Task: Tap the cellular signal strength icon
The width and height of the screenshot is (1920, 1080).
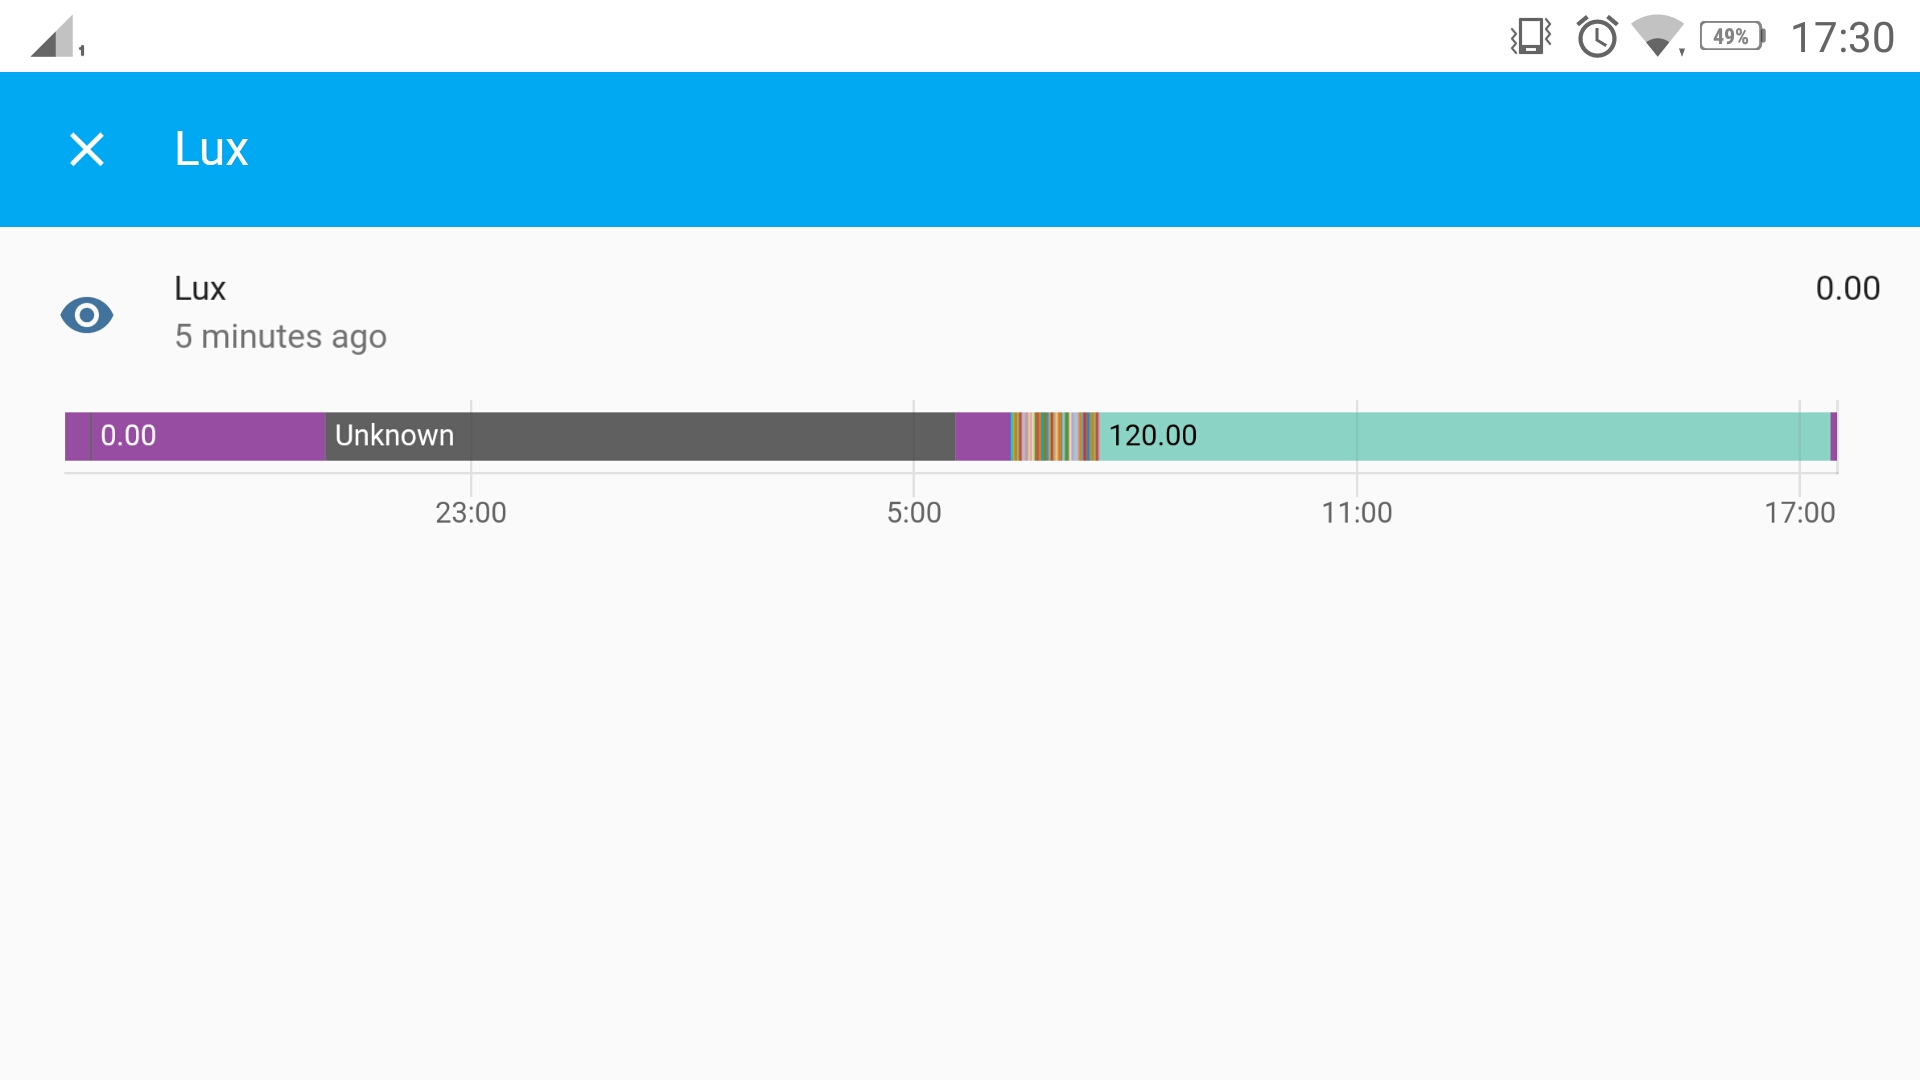Action: (x=56, y=37)
